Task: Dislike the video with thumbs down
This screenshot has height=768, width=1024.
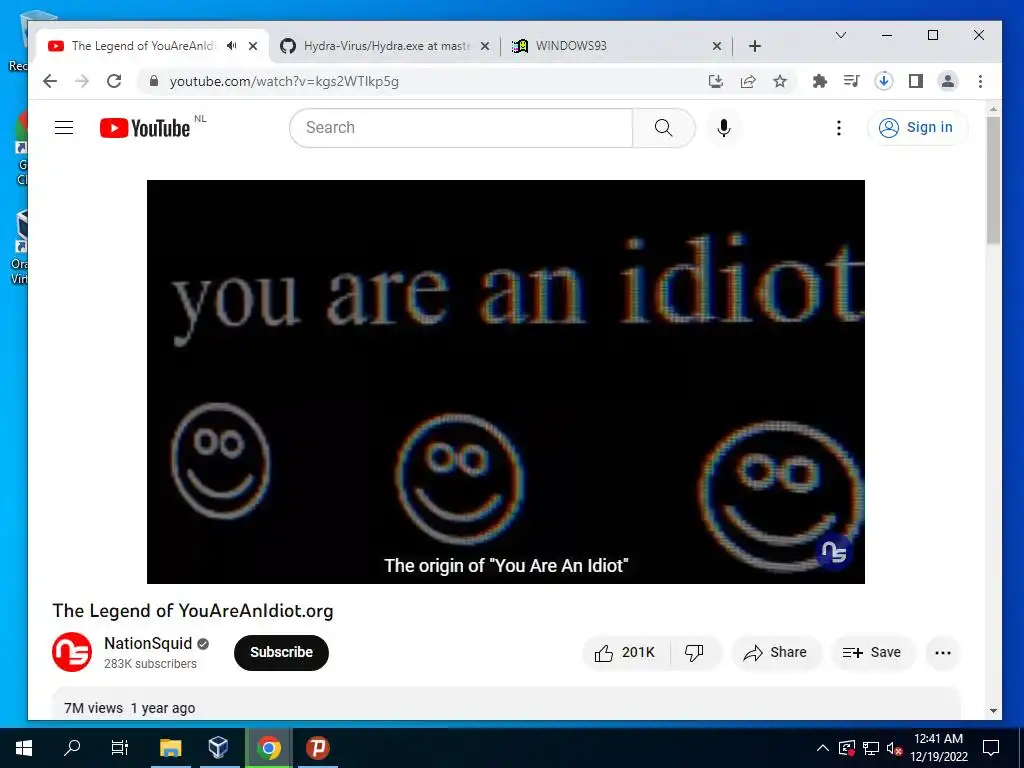Action: (695, 652)
